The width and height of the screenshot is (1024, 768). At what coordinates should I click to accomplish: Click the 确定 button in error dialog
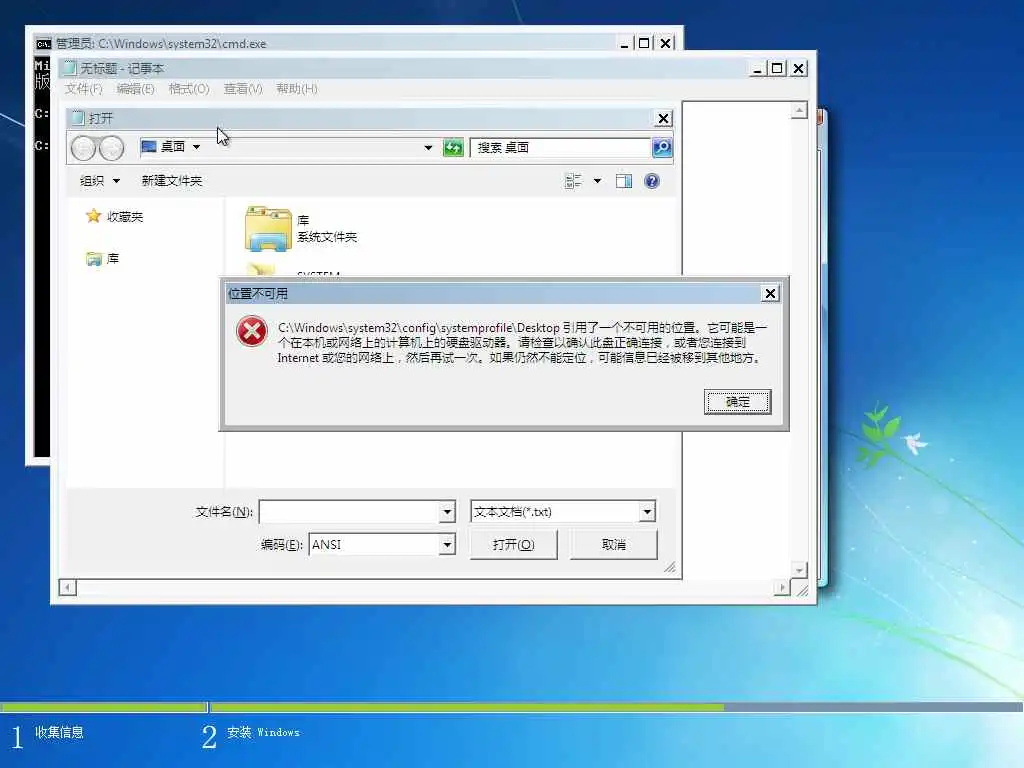click(737, 402)
